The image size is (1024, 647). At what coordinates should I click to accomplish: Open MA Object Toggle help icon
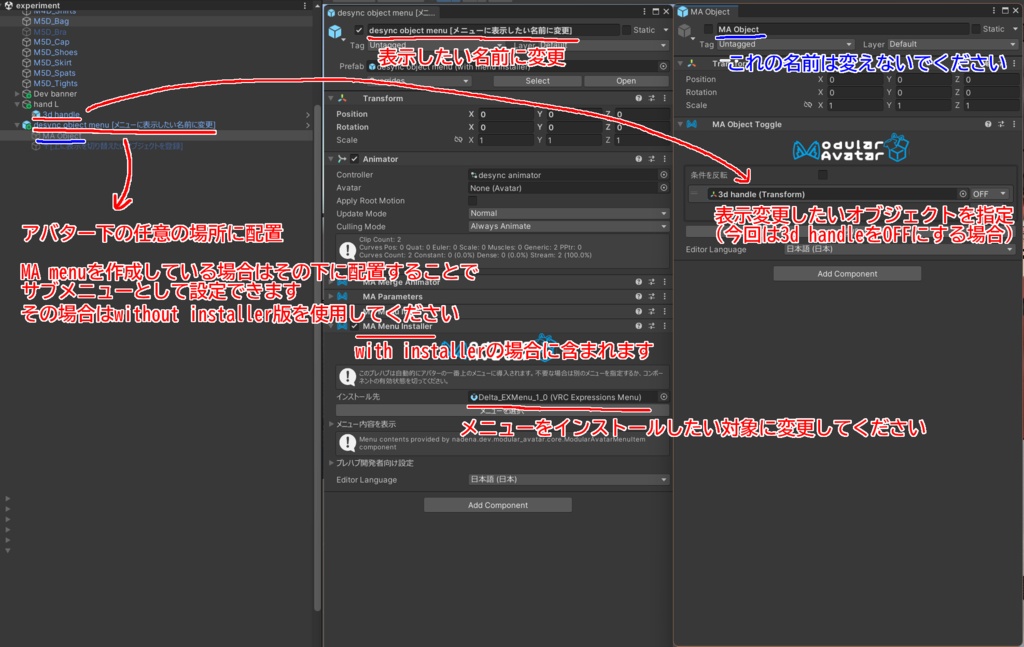pos(987,124)
